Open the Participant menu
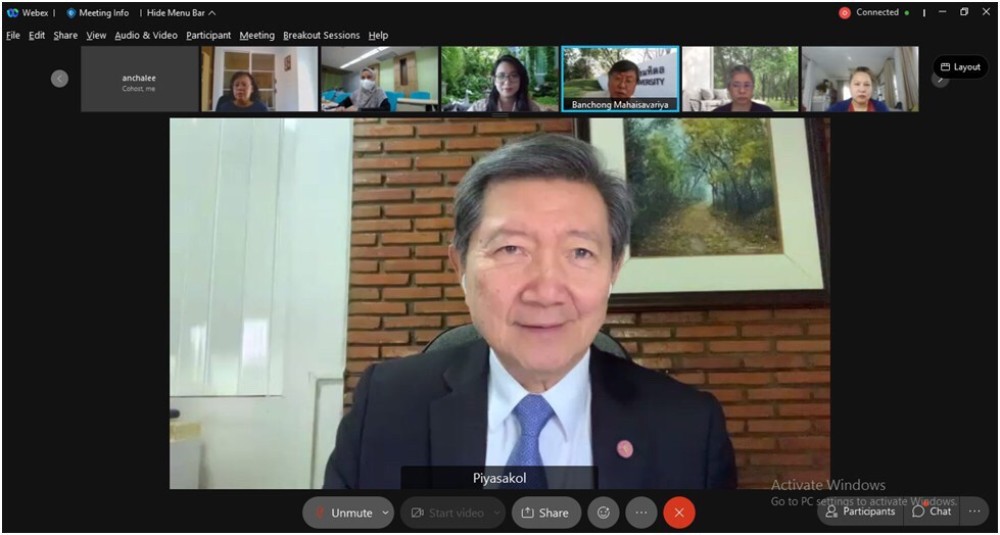 tap(208, 35)
